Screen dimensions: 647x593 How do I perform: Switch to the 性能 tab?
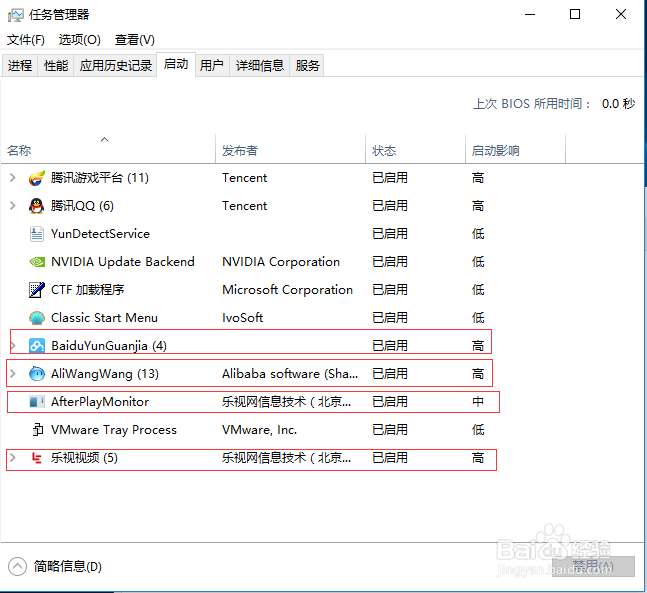[56, 65]
